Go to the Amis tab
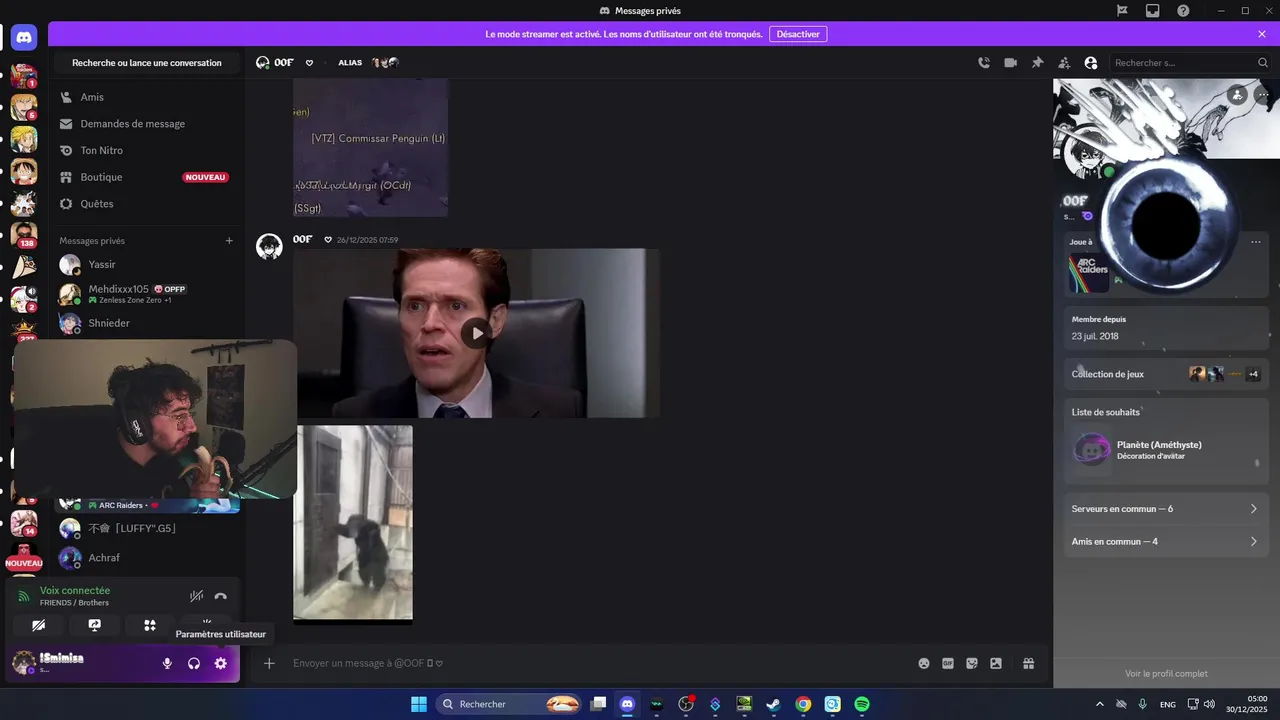Screen dimensions: 1280x720 click(147, 97)
